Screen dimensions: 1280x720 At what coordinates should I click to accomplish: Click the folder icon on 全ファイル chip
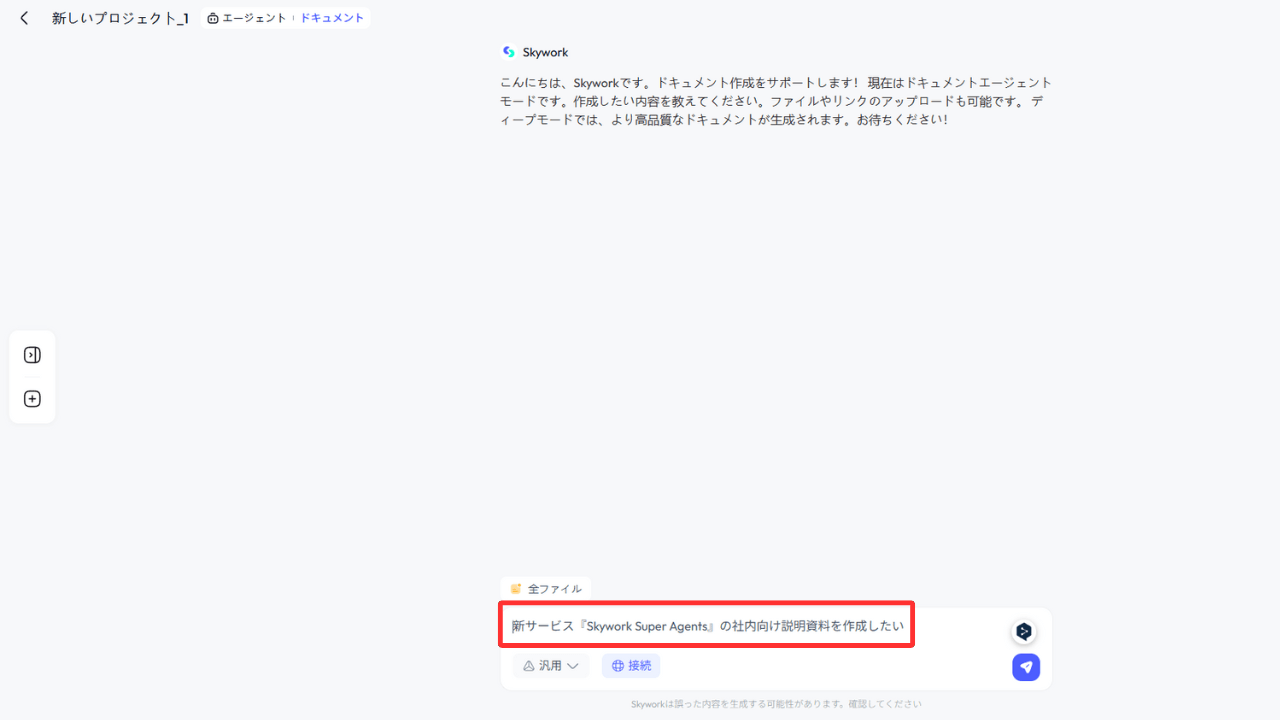516,589
